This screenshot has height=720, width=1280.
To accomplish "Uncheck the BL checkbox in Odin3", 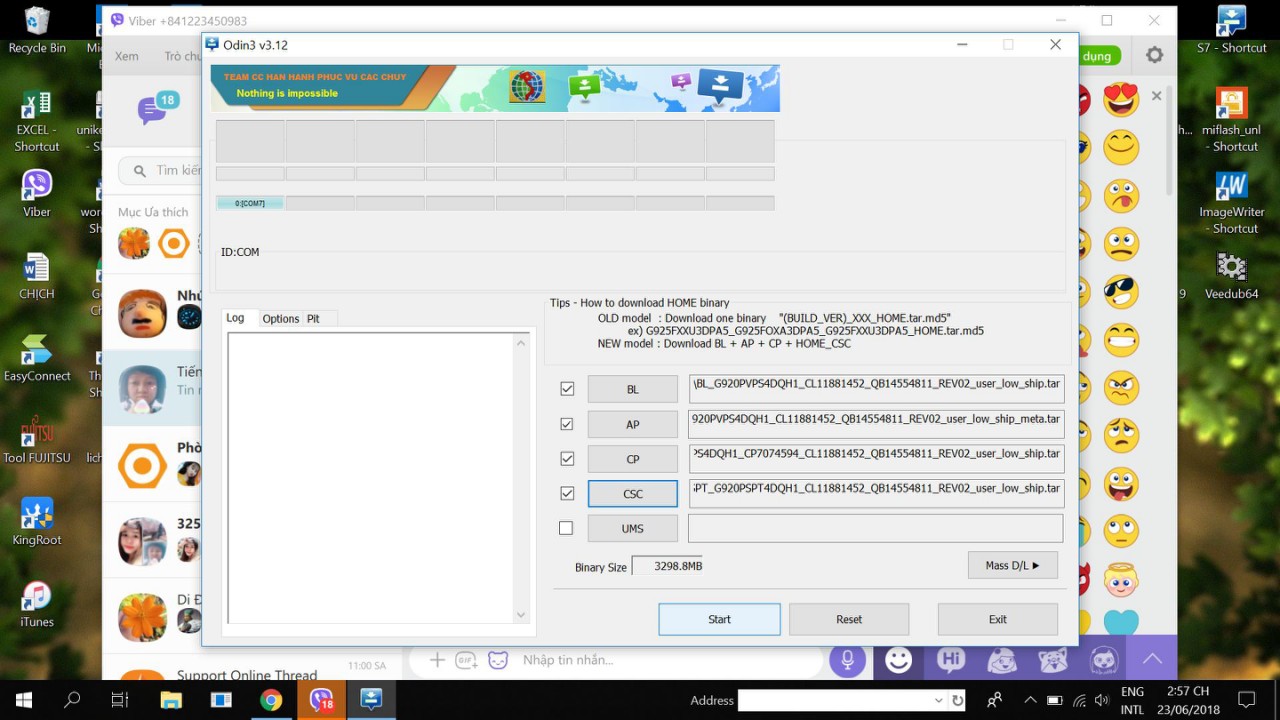I will tap(567, 389).
